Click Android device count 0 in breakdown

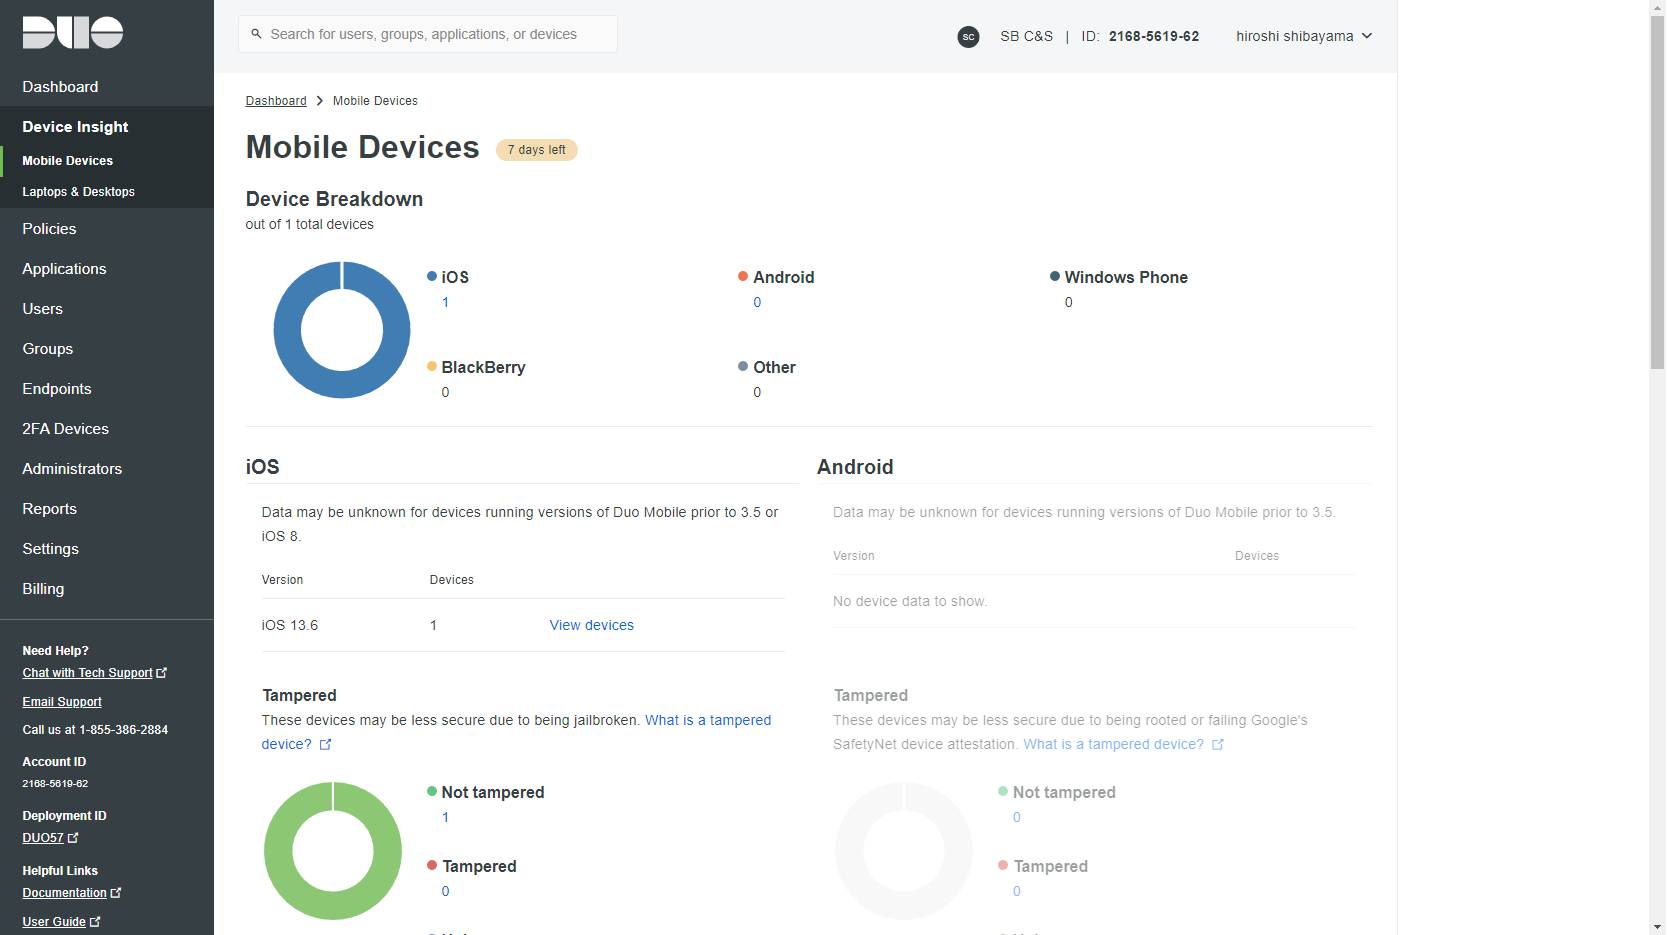click(757, 302)
